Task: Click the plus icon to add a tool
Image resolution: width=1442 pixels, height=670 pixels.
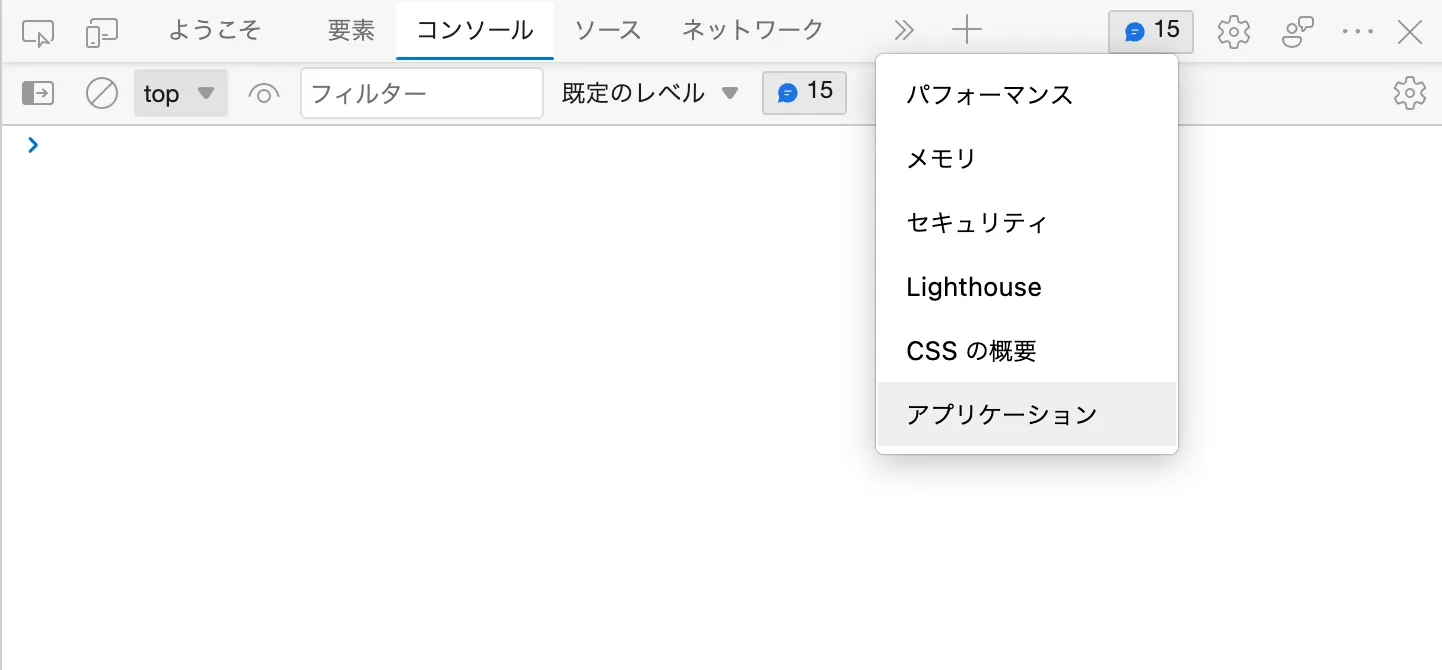Action: [967, 32]
